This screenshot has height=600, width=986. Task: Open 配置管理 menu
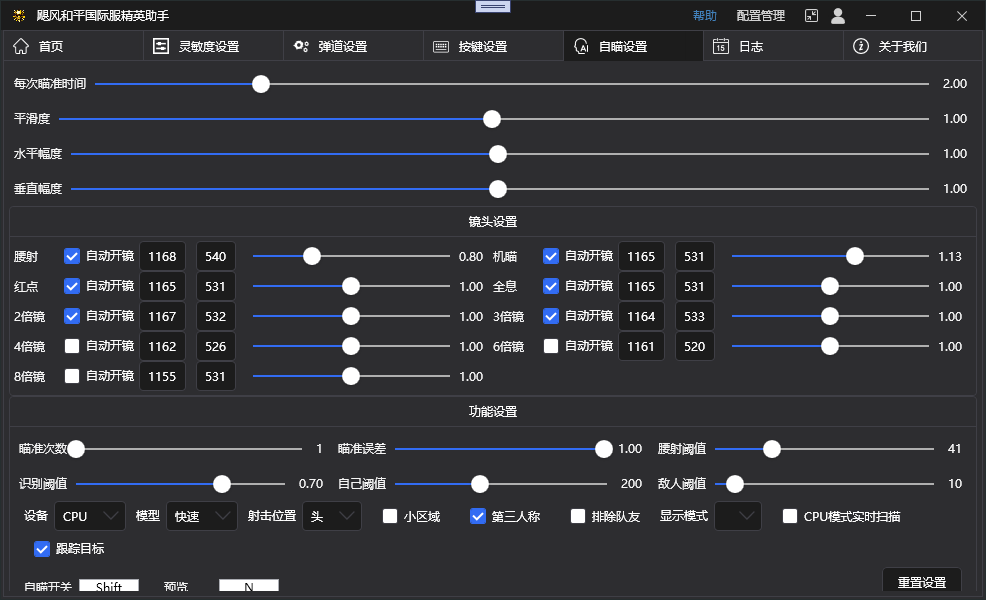pyautogui.click(x=761, y=16)
